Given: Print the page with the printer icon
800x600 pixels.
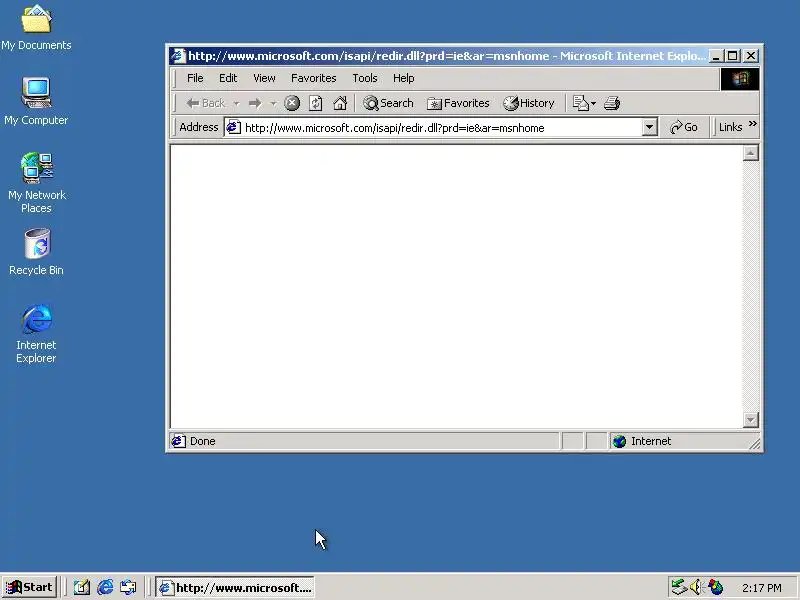Looking at the screenshot, I should (x=612, y=104).
